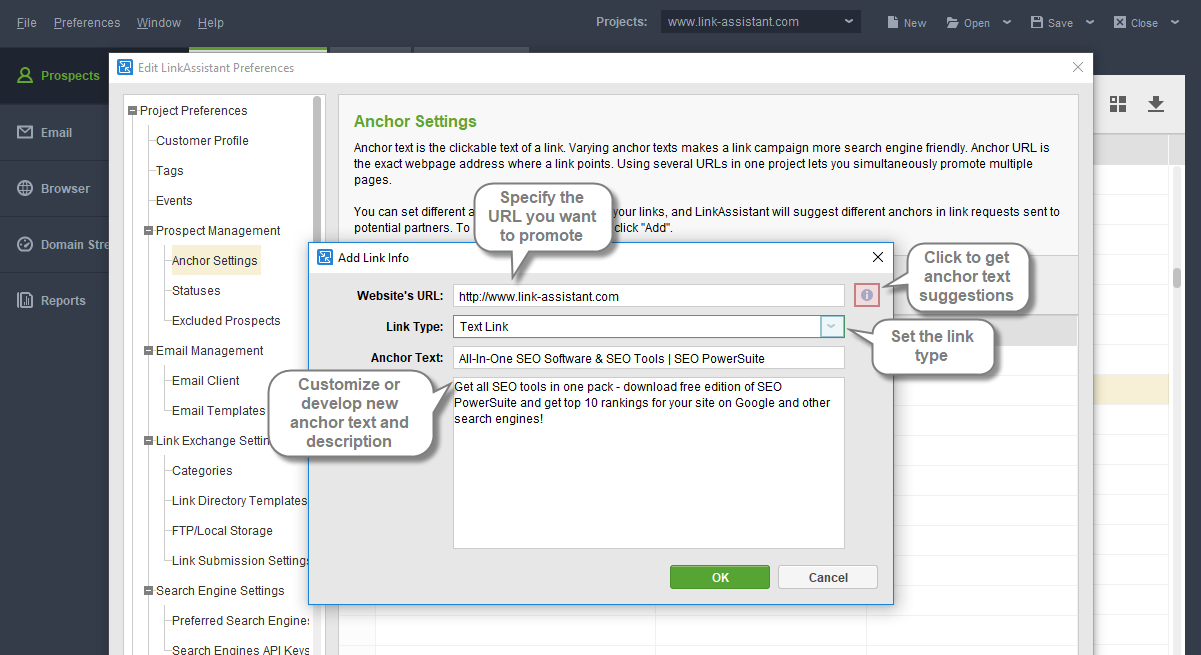Click the Save project toolbar button
Viewport: 1201px width, 655px height.
pos(1052,23)
